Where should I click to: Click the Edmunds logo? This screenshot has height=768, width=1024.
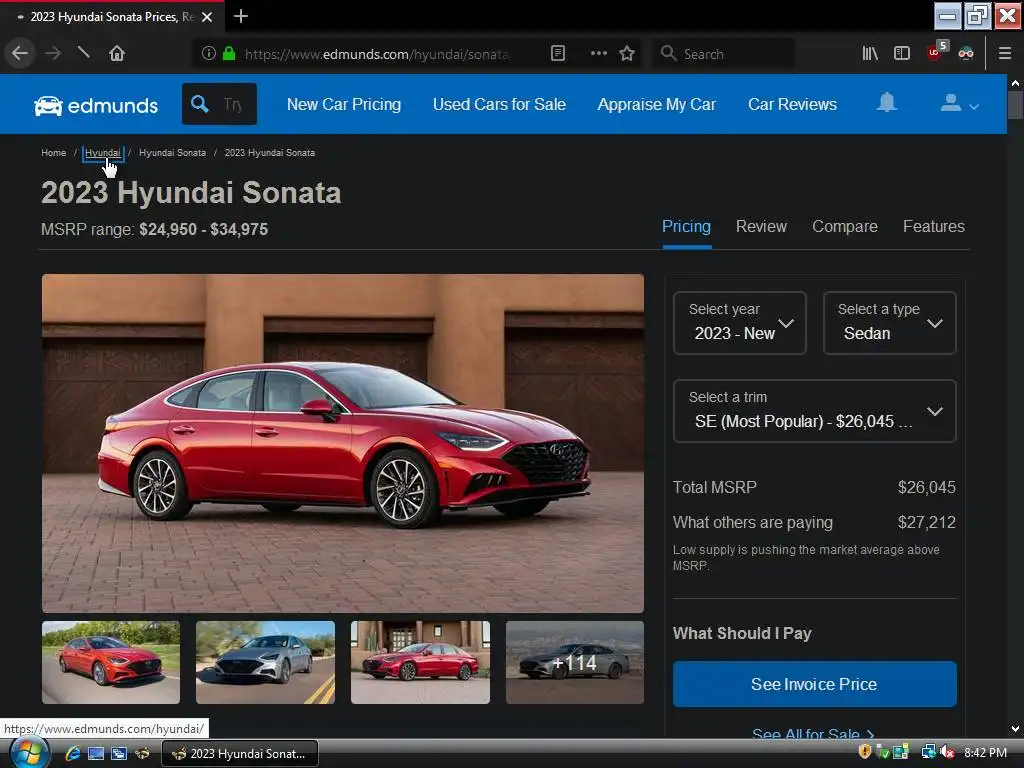point(96,105)
